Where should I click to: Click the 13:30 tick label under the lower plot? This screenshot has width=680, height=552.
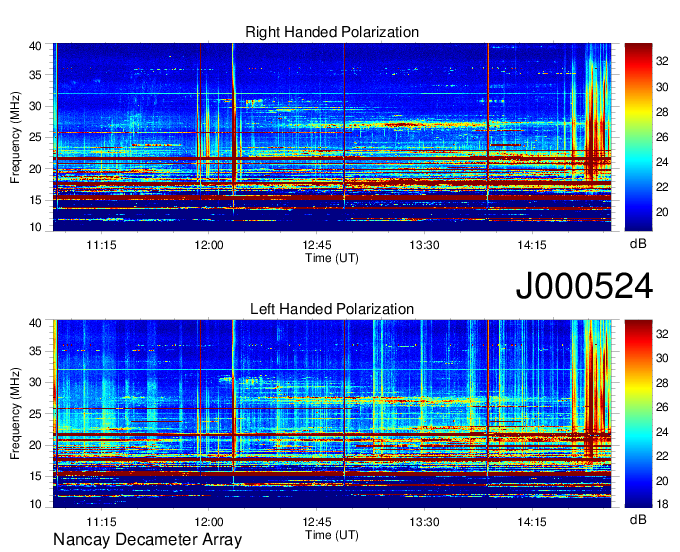425,522
